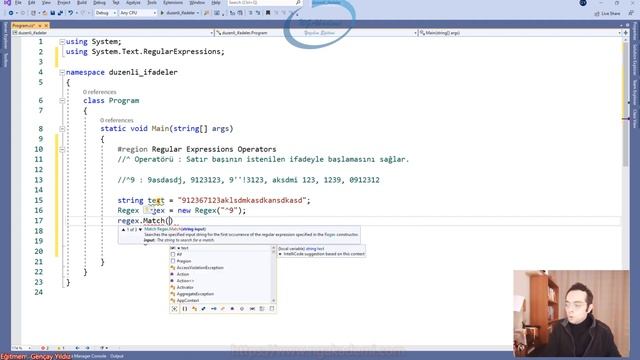Select the 'text' IntelliSense suggestion
This screenshot has width=640, height=360.
pos(220,248)
